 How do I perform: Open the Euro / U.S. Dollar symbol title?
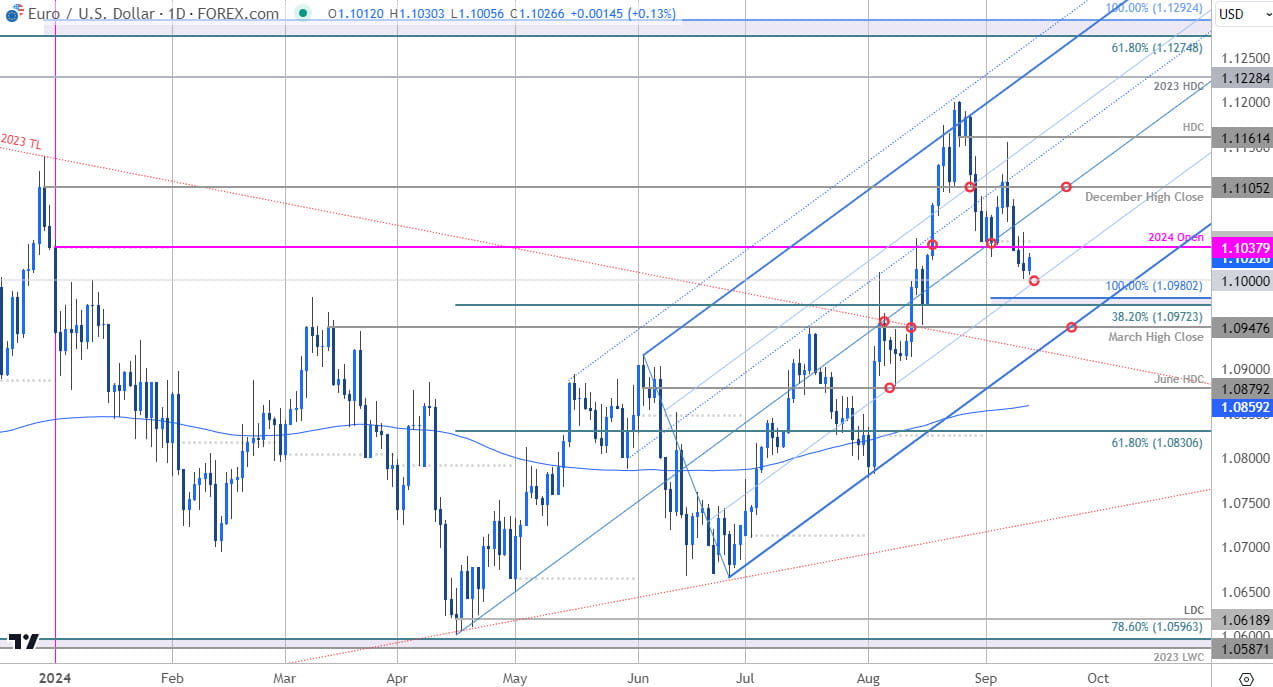point(152,14)
